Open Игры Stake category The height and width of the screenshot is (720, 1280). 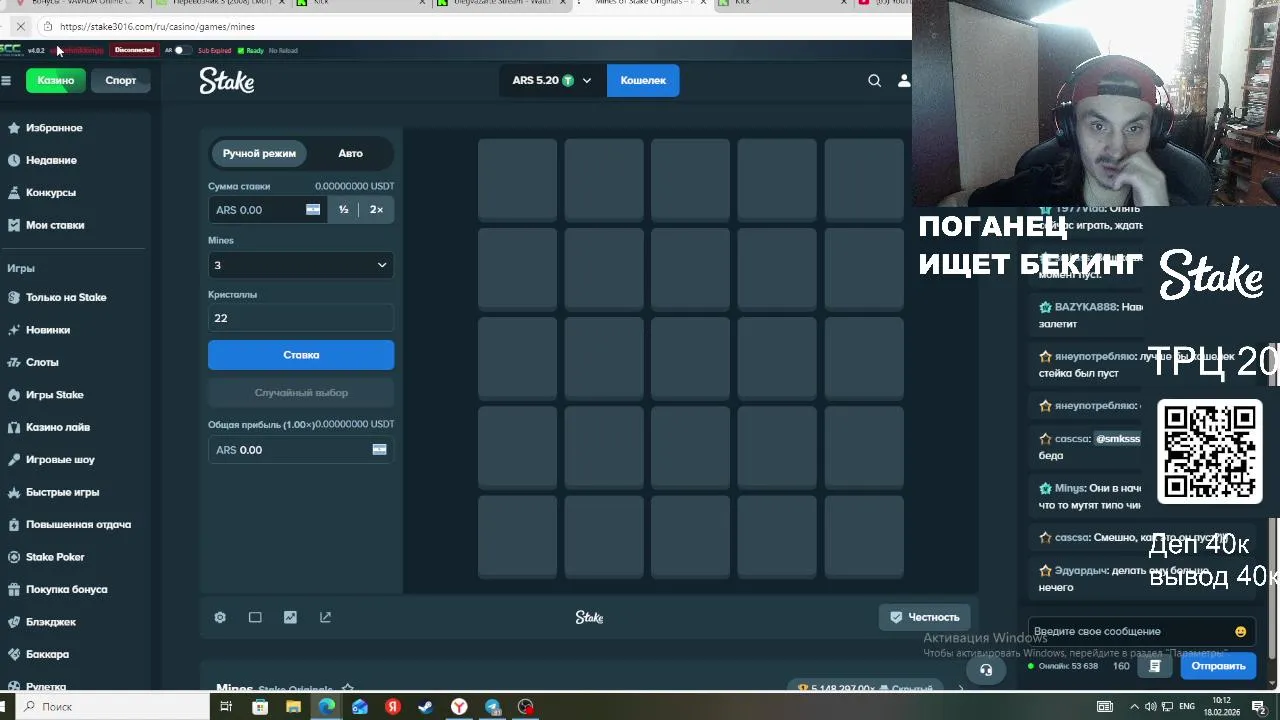tap(55, 395)
